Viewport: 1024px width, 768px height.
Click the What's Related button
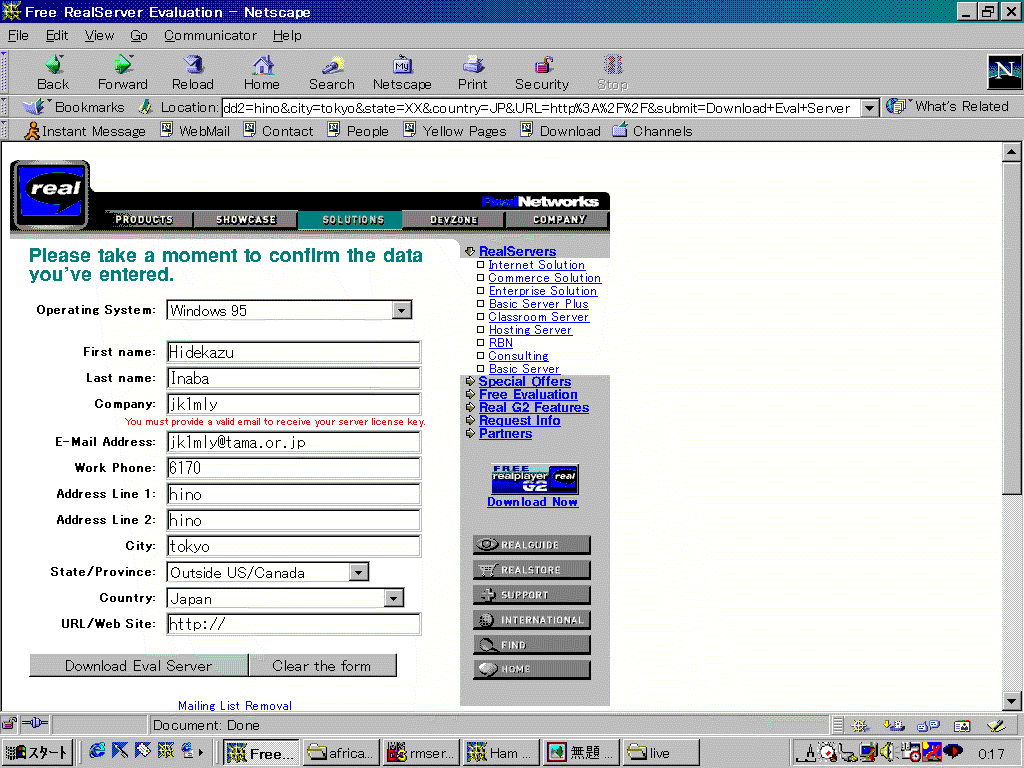pyautogui.click(x=948, y=106)
